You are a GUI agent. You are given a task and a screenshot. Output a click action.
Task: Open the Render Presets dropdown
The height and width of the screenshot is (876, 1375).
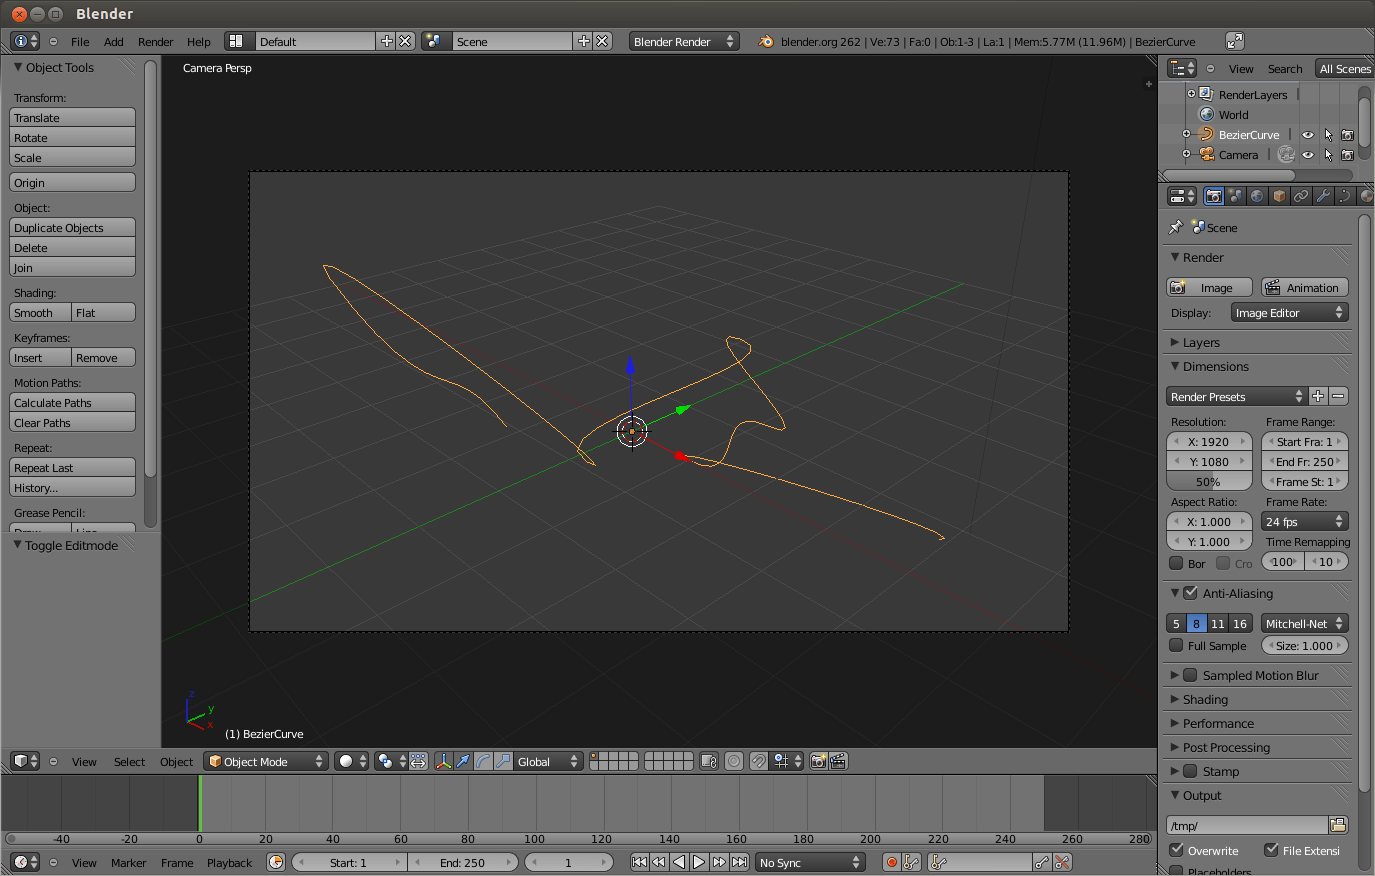(1236, 396)
